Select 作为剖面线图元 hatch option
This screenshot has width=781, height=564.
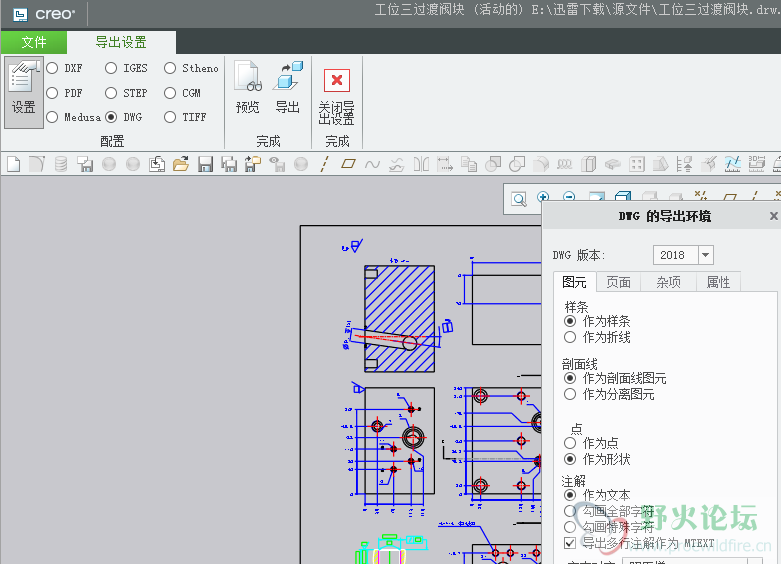[570, 378]
